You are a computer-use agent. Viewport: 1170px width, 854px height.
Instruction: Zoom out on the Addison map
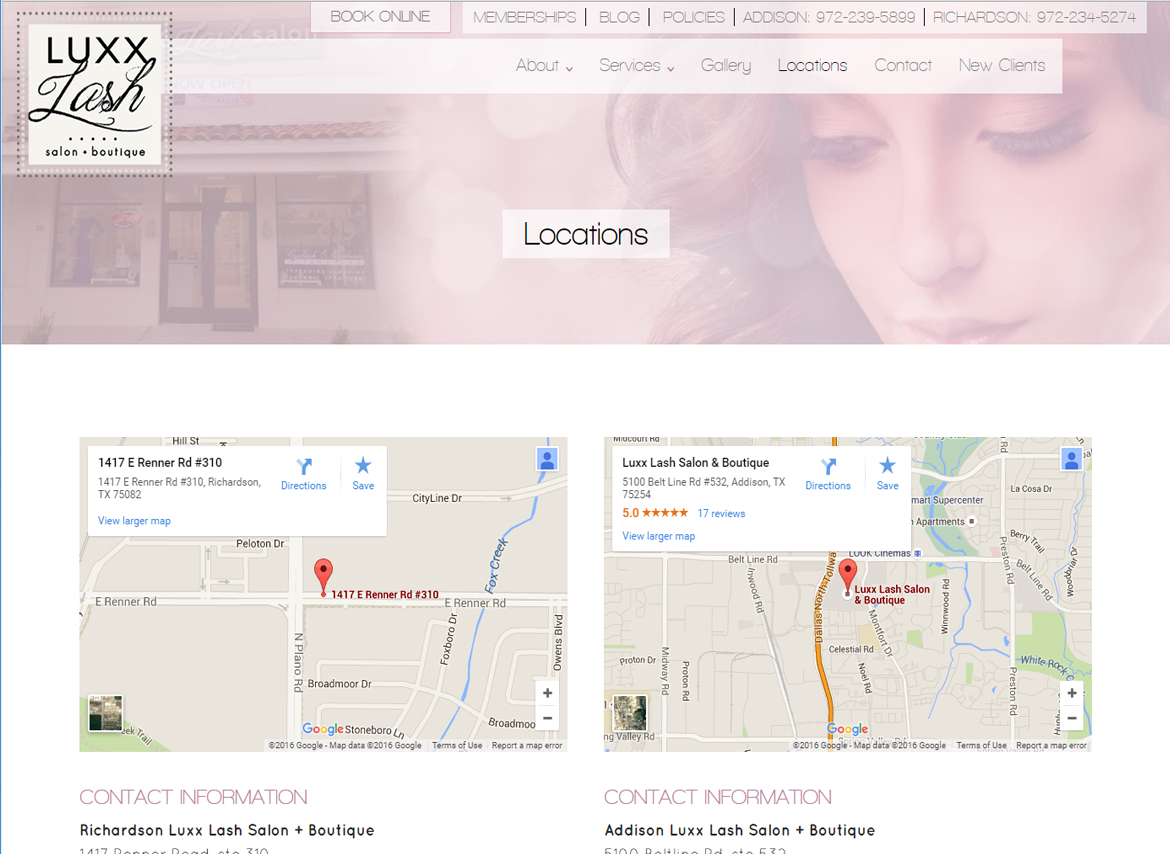tap(1072, 718)
